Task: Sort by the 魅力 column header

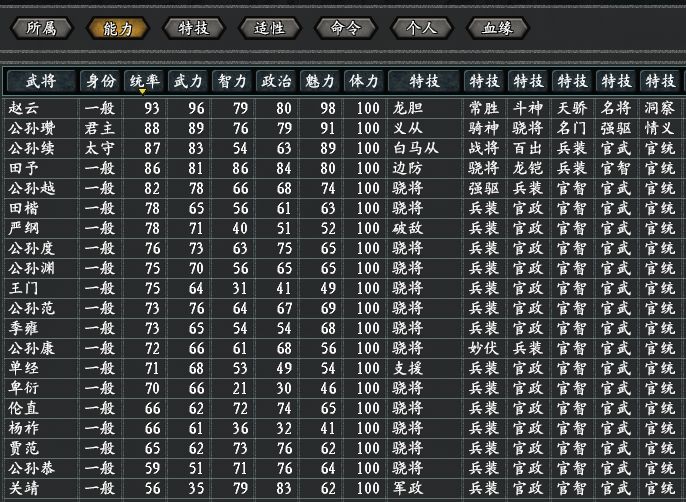Action: 319,81
